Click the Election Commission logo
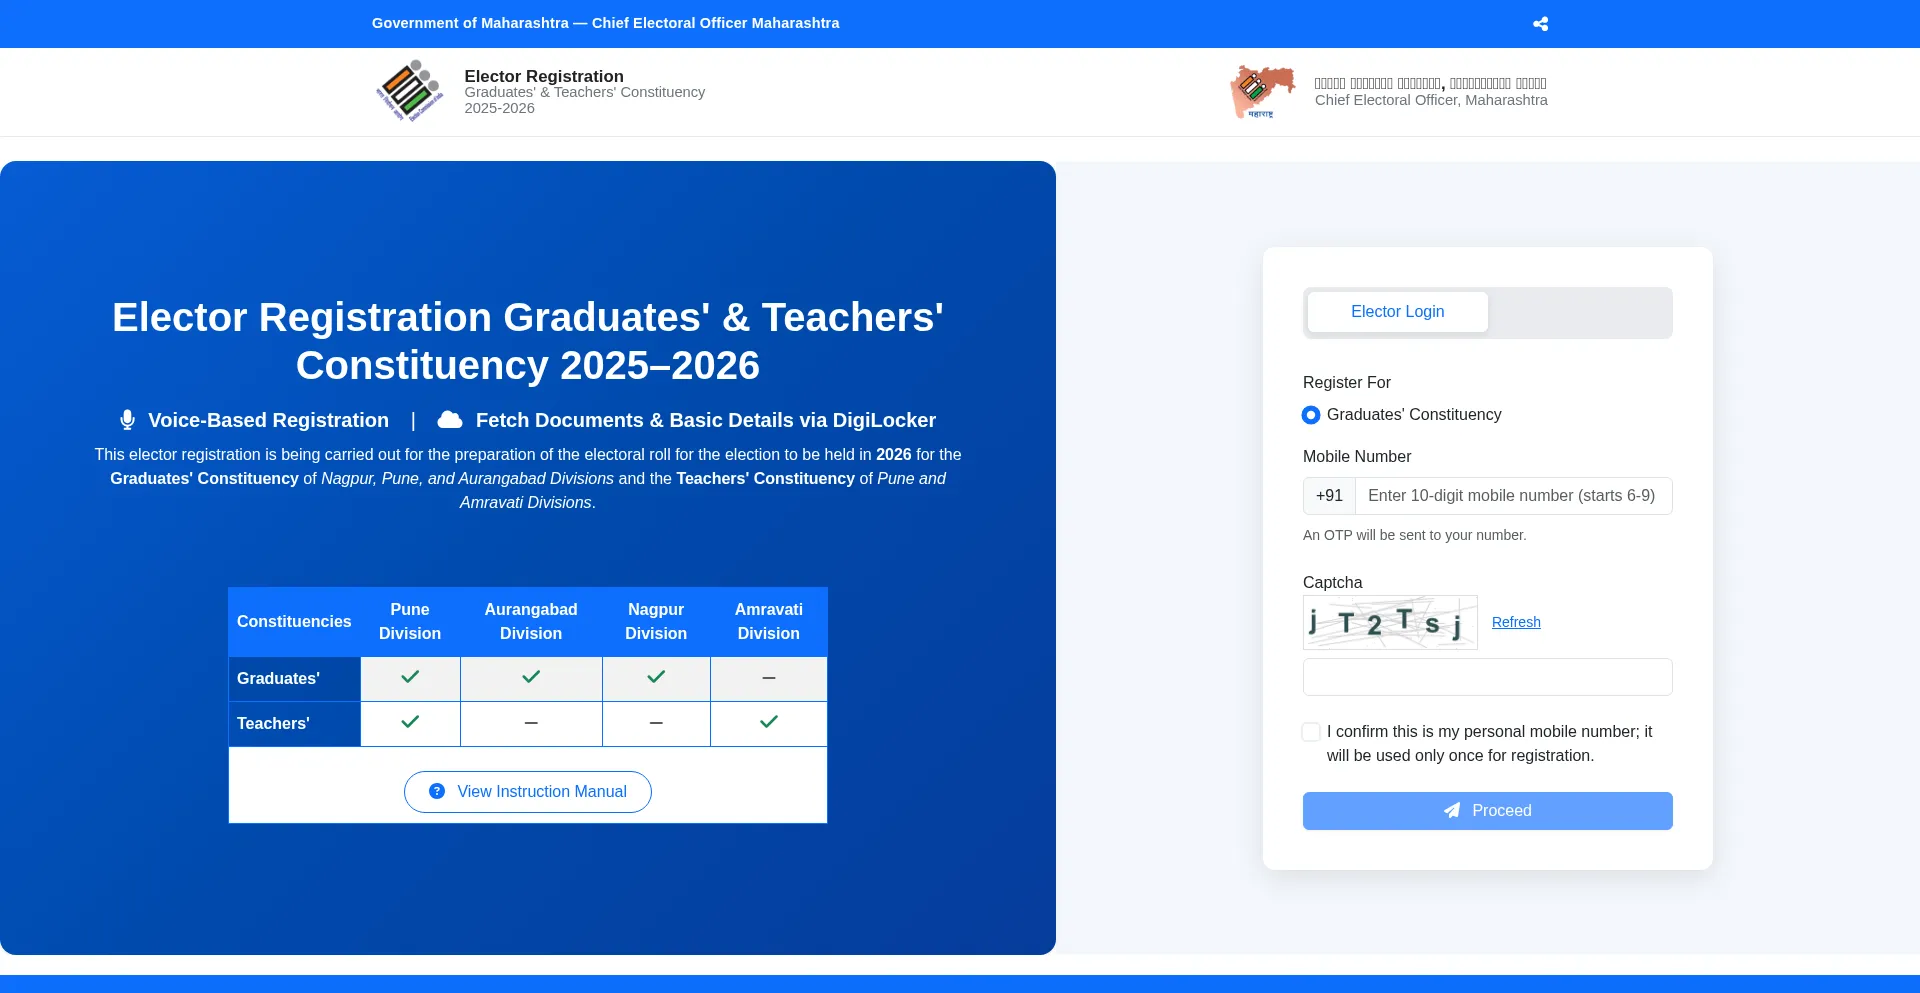Image resolution: width=1920 pixels, height=993 pixels. tap(410, 91)
